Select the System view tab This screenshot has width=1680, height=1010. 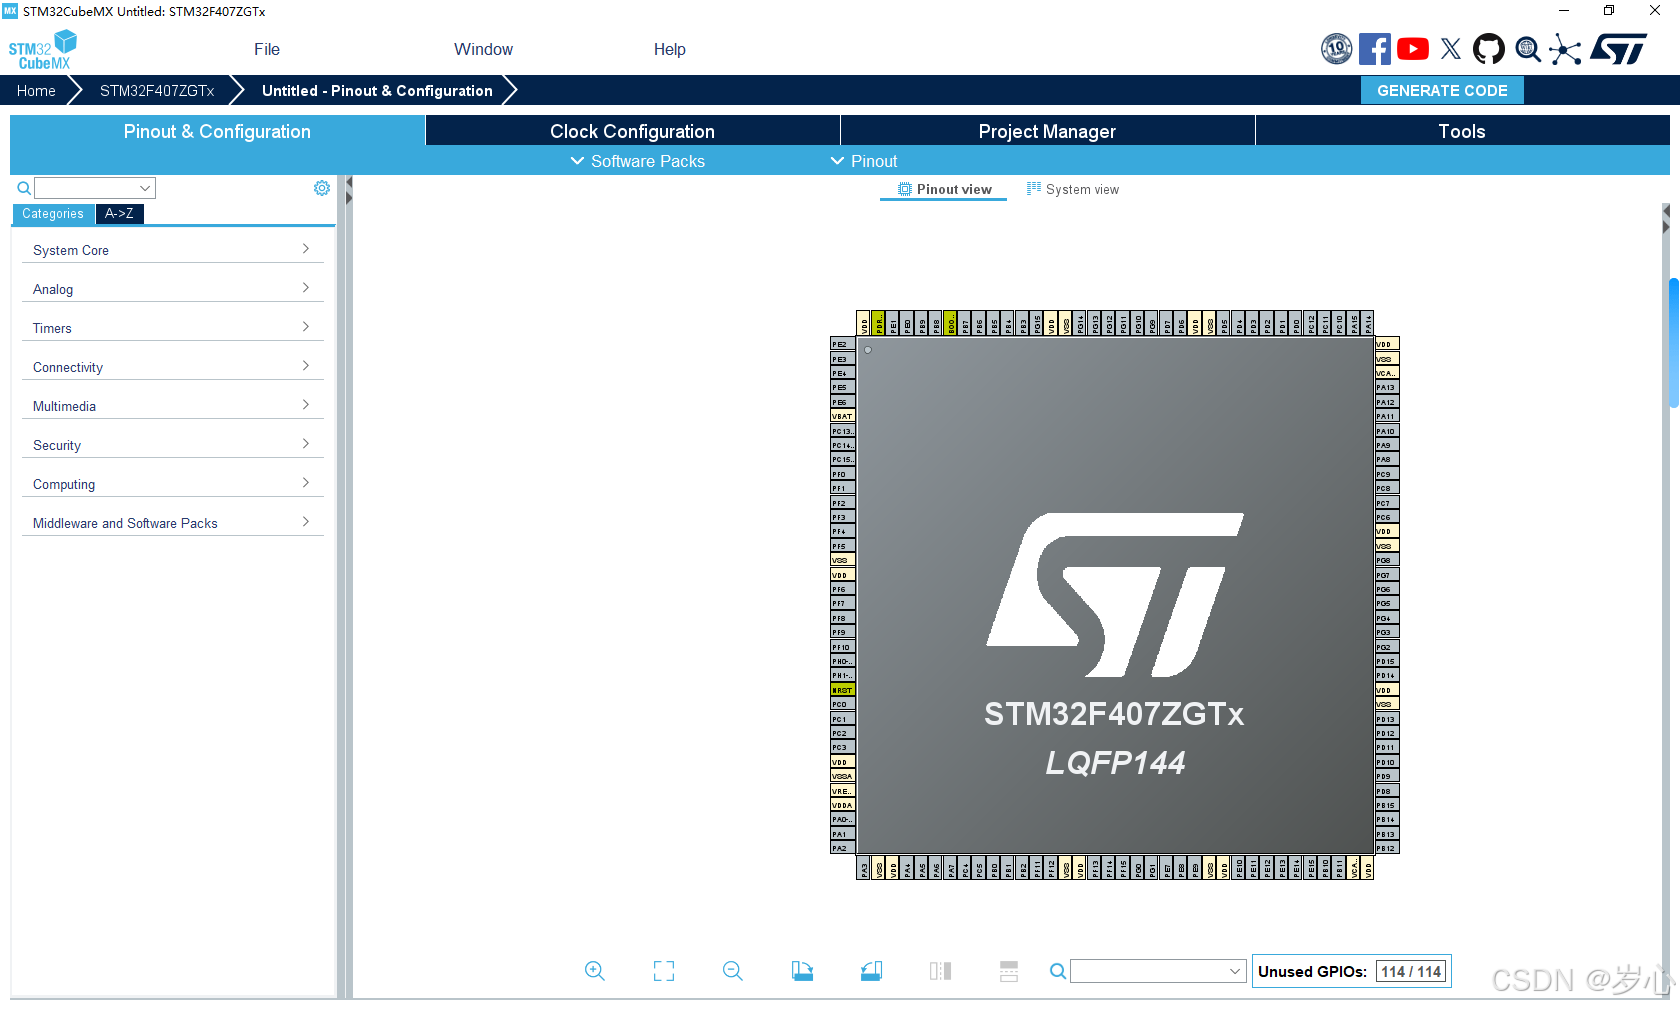[x=1073, y=189]
